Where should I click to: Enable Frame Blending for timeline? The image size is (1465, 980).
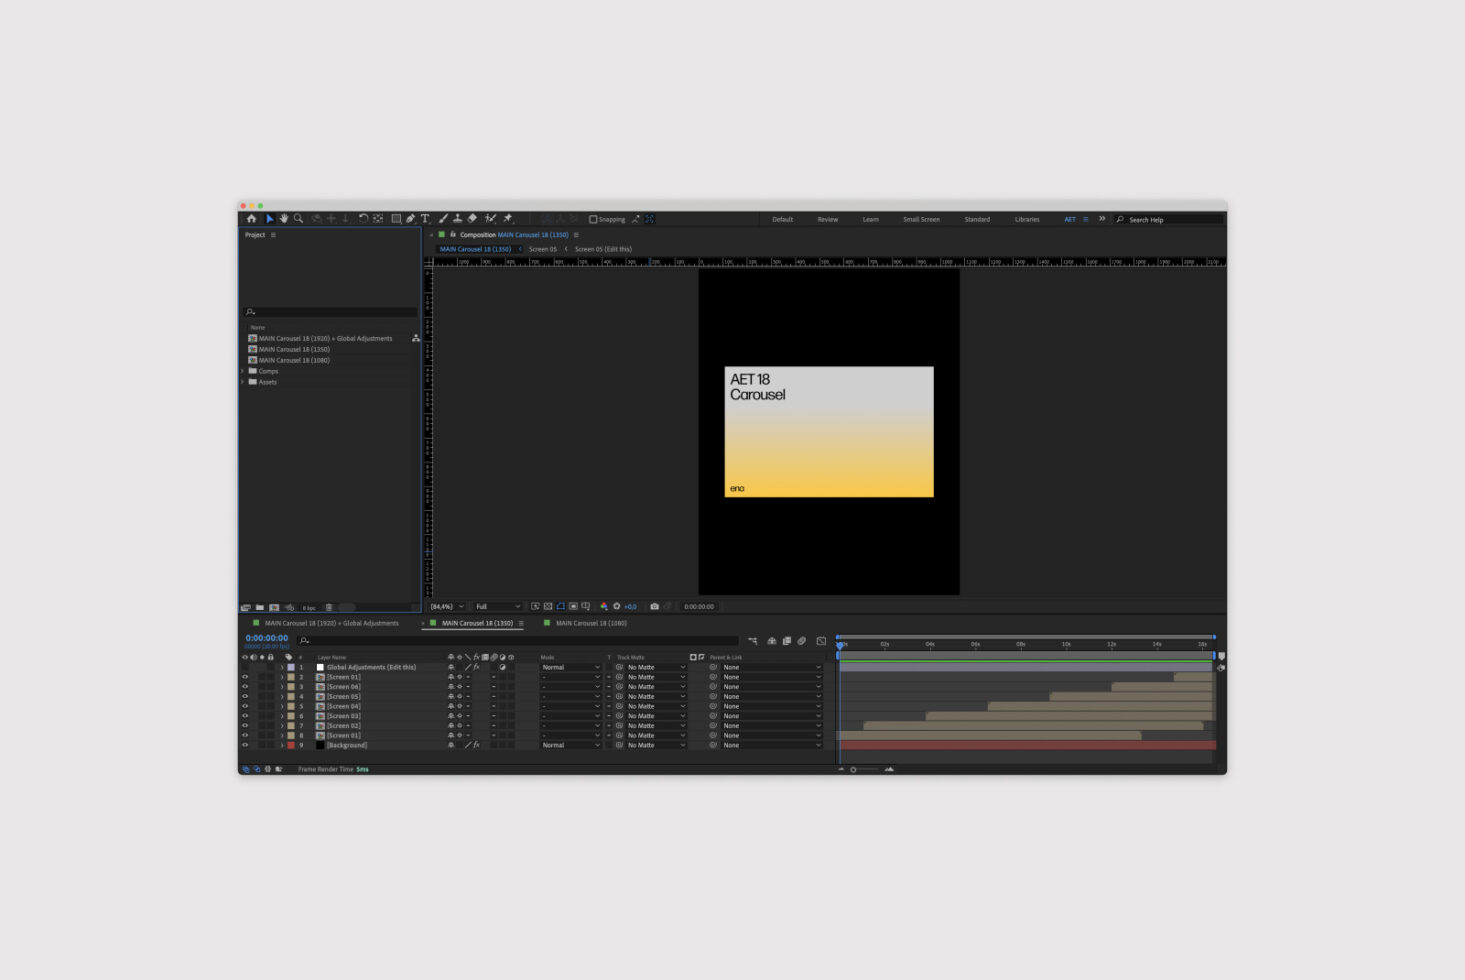tap(787, 641)
